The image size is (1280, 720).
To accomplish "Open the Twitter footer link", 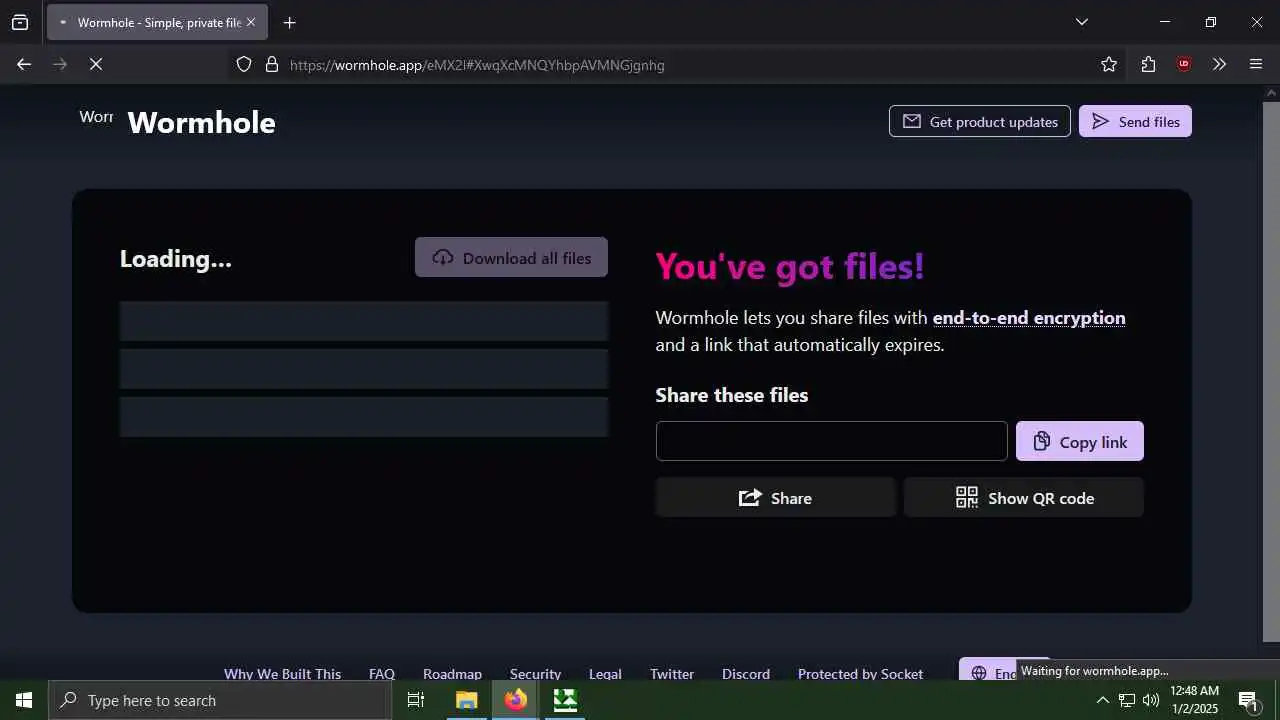I will pos(672,673).
